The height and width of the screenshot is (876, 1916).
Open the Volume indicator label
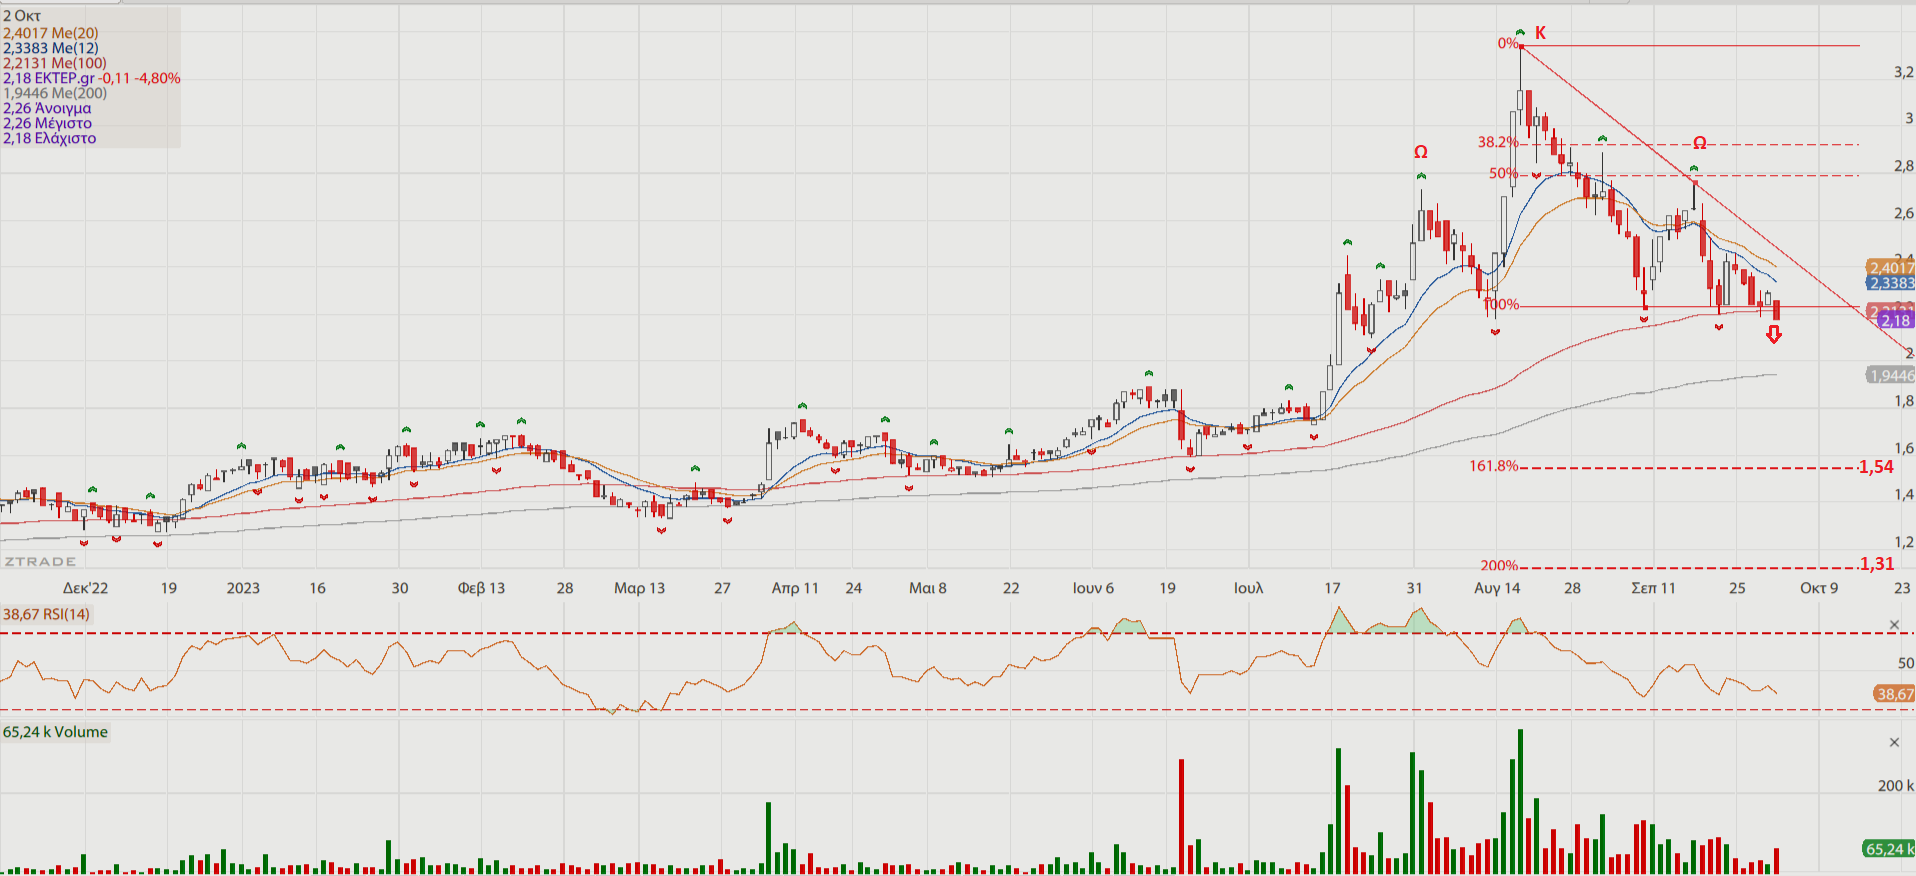coord(55,732)
